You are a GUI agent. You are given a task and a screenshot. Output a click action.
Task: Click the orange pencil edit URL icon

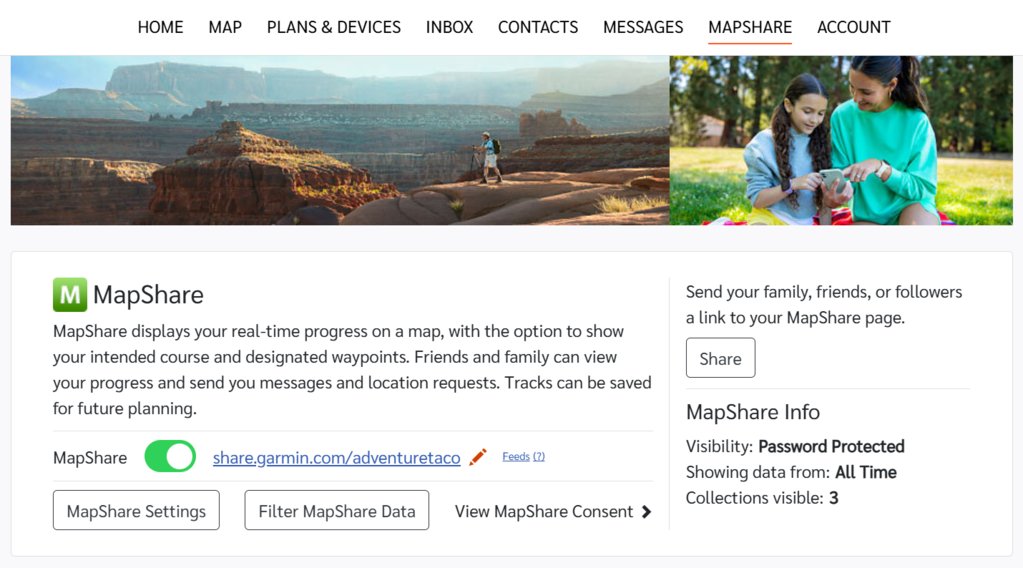pyautogui.click(x=478, y=456)
